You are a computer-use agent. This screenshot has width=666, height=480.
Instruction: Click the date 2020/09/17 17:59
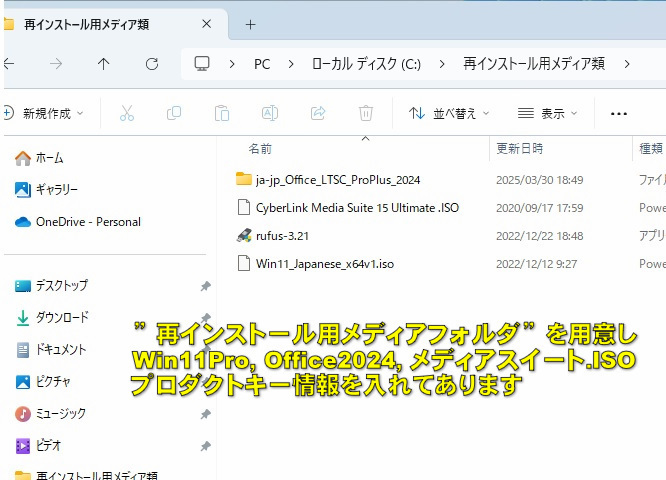[x=539, y=208]
